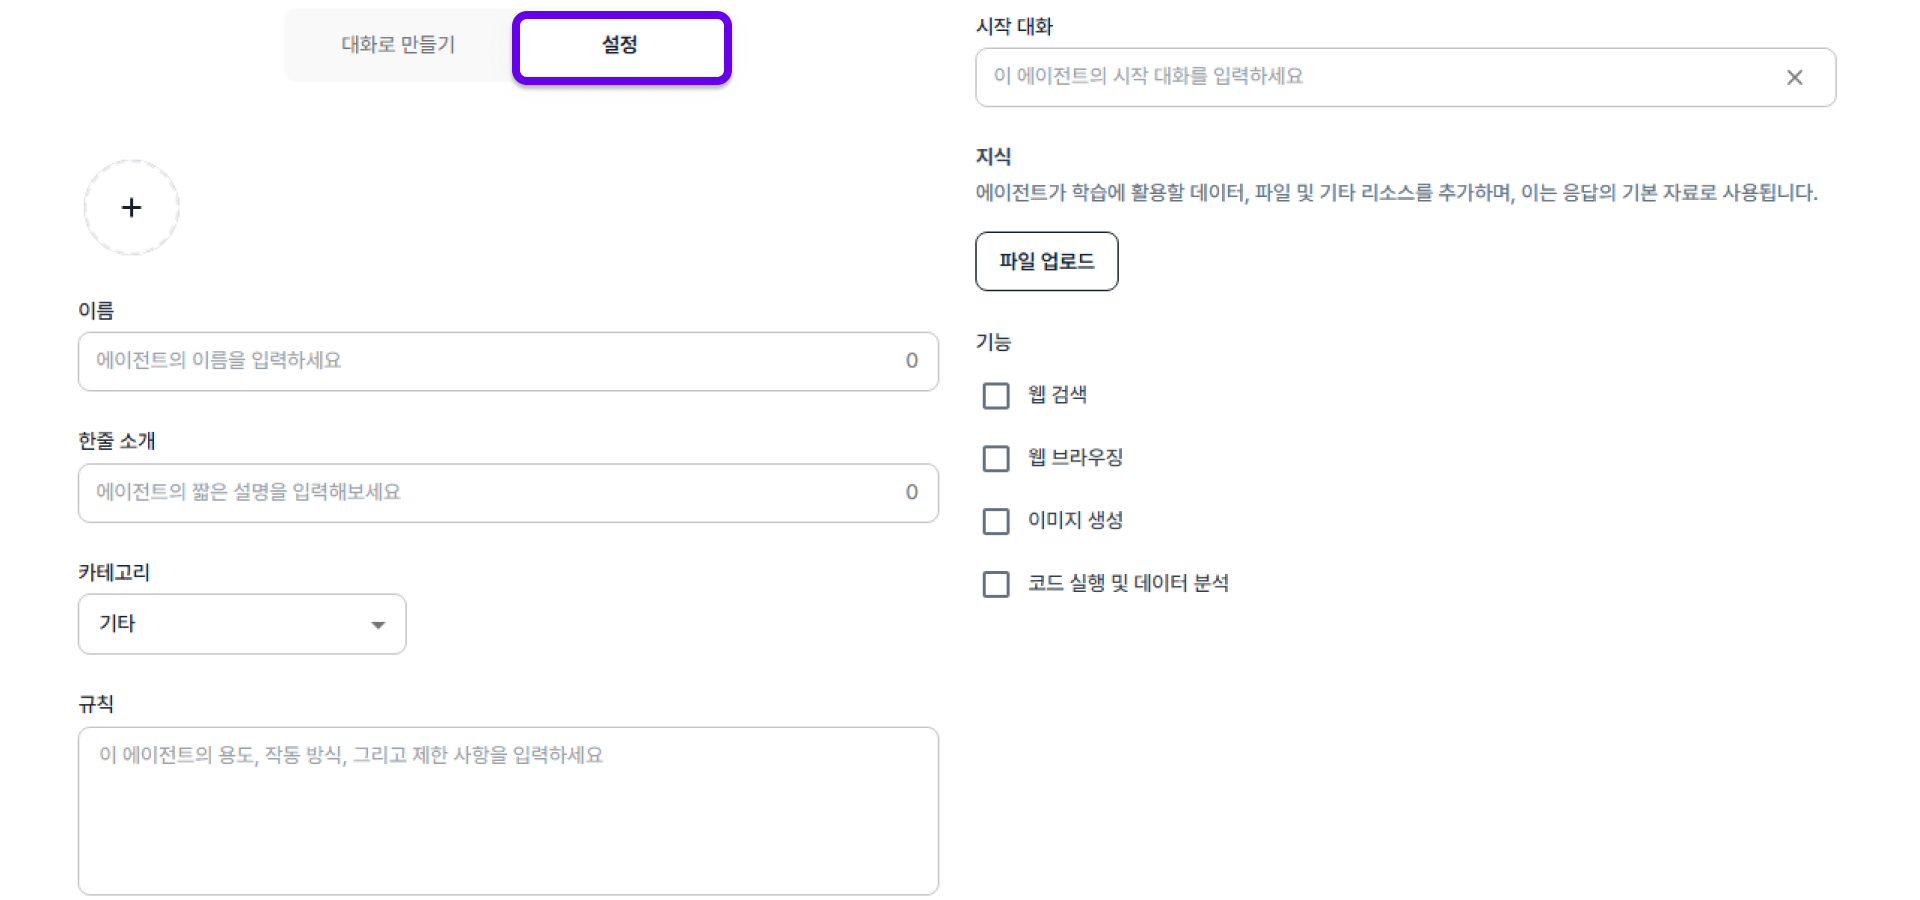Screen dimensions: 1920x900
Task: Click the 시작 대화 label text
Action: 1014,27
